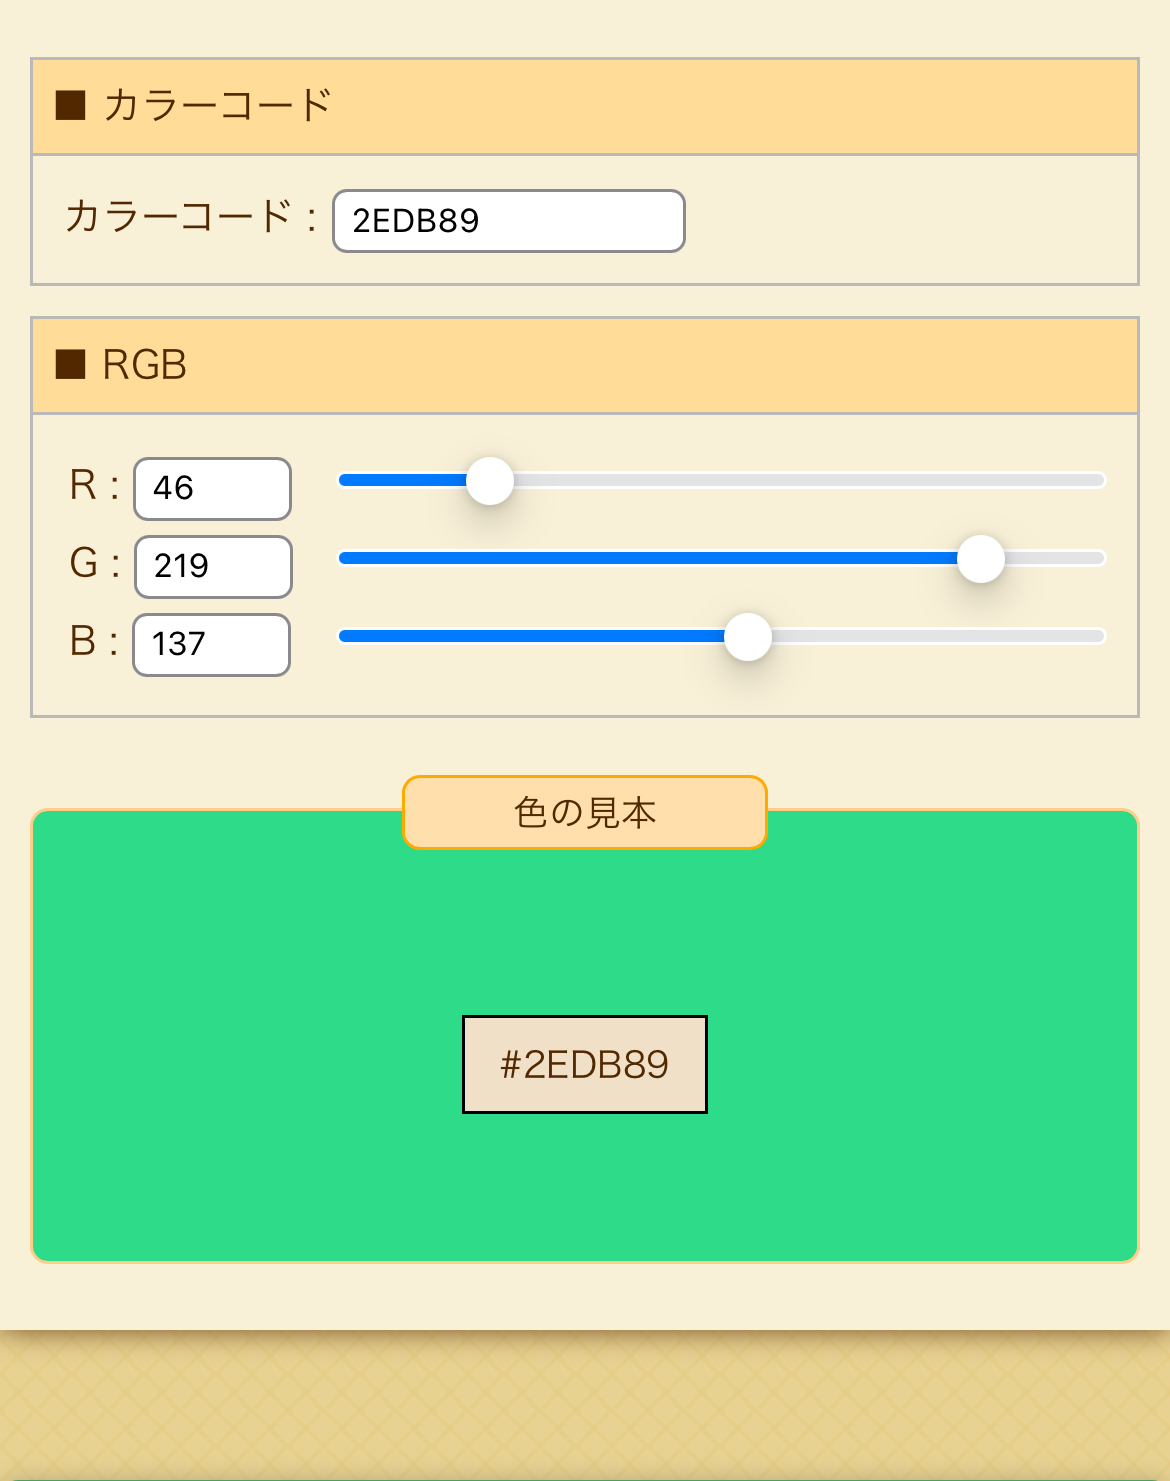Focus the R value input showing 46

(x=212, y=489)
